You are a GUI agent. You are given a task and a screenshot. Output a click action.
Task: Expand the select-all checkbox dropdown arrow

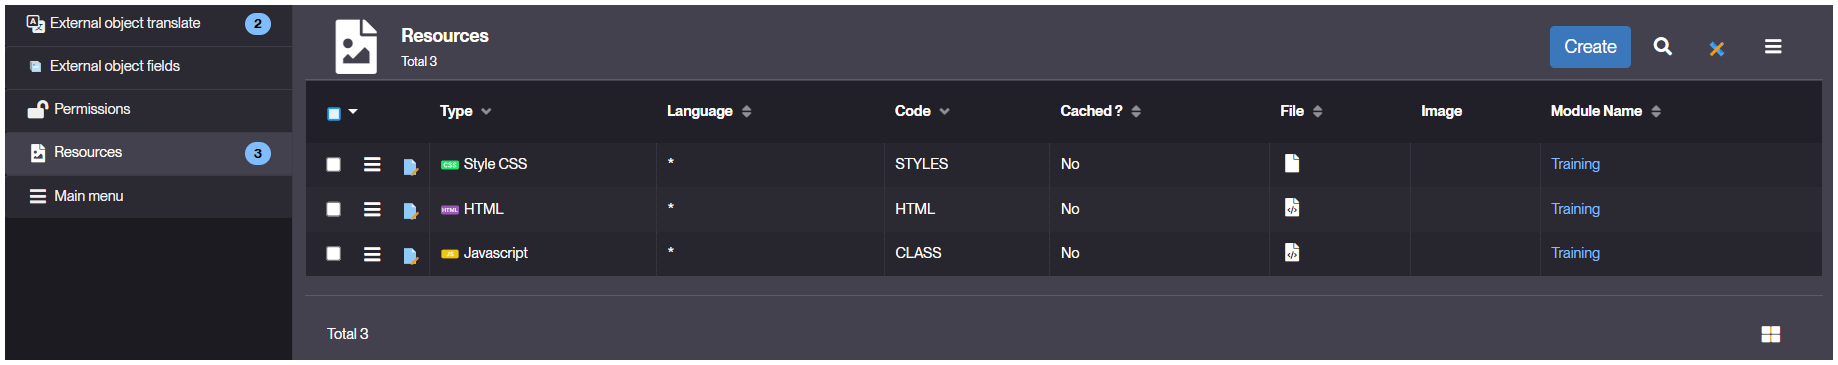click(353, 112)
